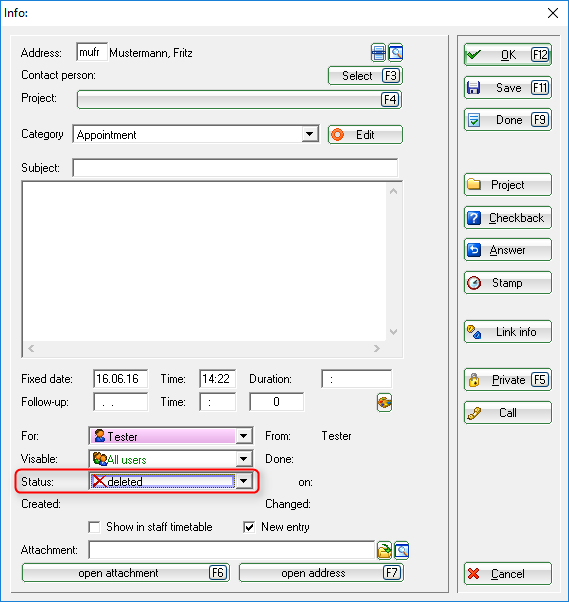The image size is (569, 602).
Task: Click the address card icon beside Mustermann
Action: [x=378, y=53]
